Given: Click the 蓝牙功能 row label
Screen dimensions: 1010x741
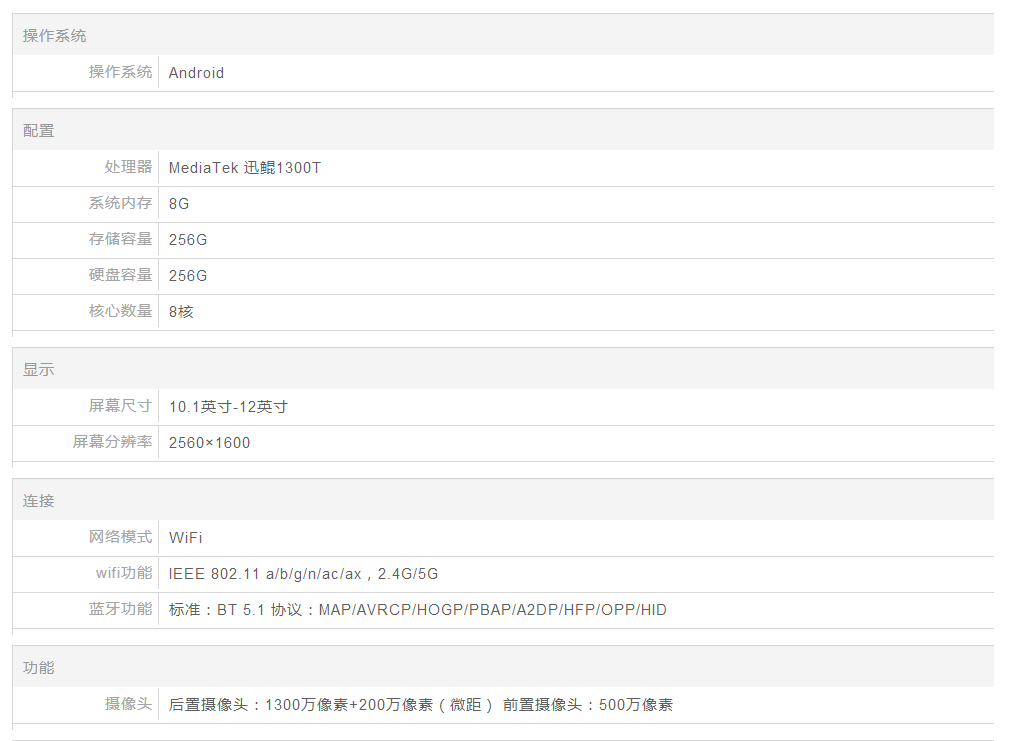Looking at the screenshot, I should click(120, 609).
